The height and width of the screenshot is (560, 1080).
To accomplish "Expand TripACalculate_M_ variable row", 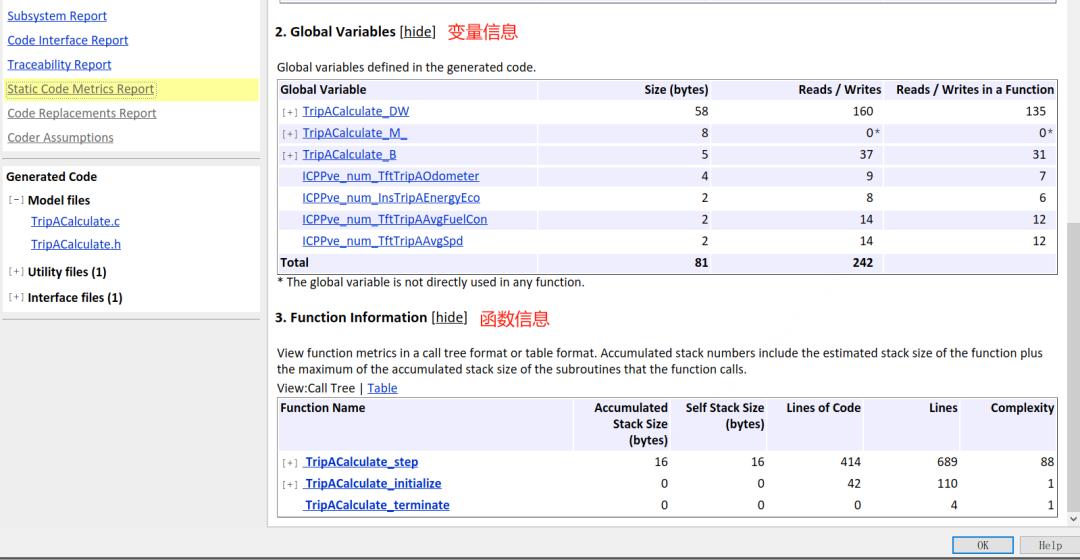I will (x=290, y=134).
